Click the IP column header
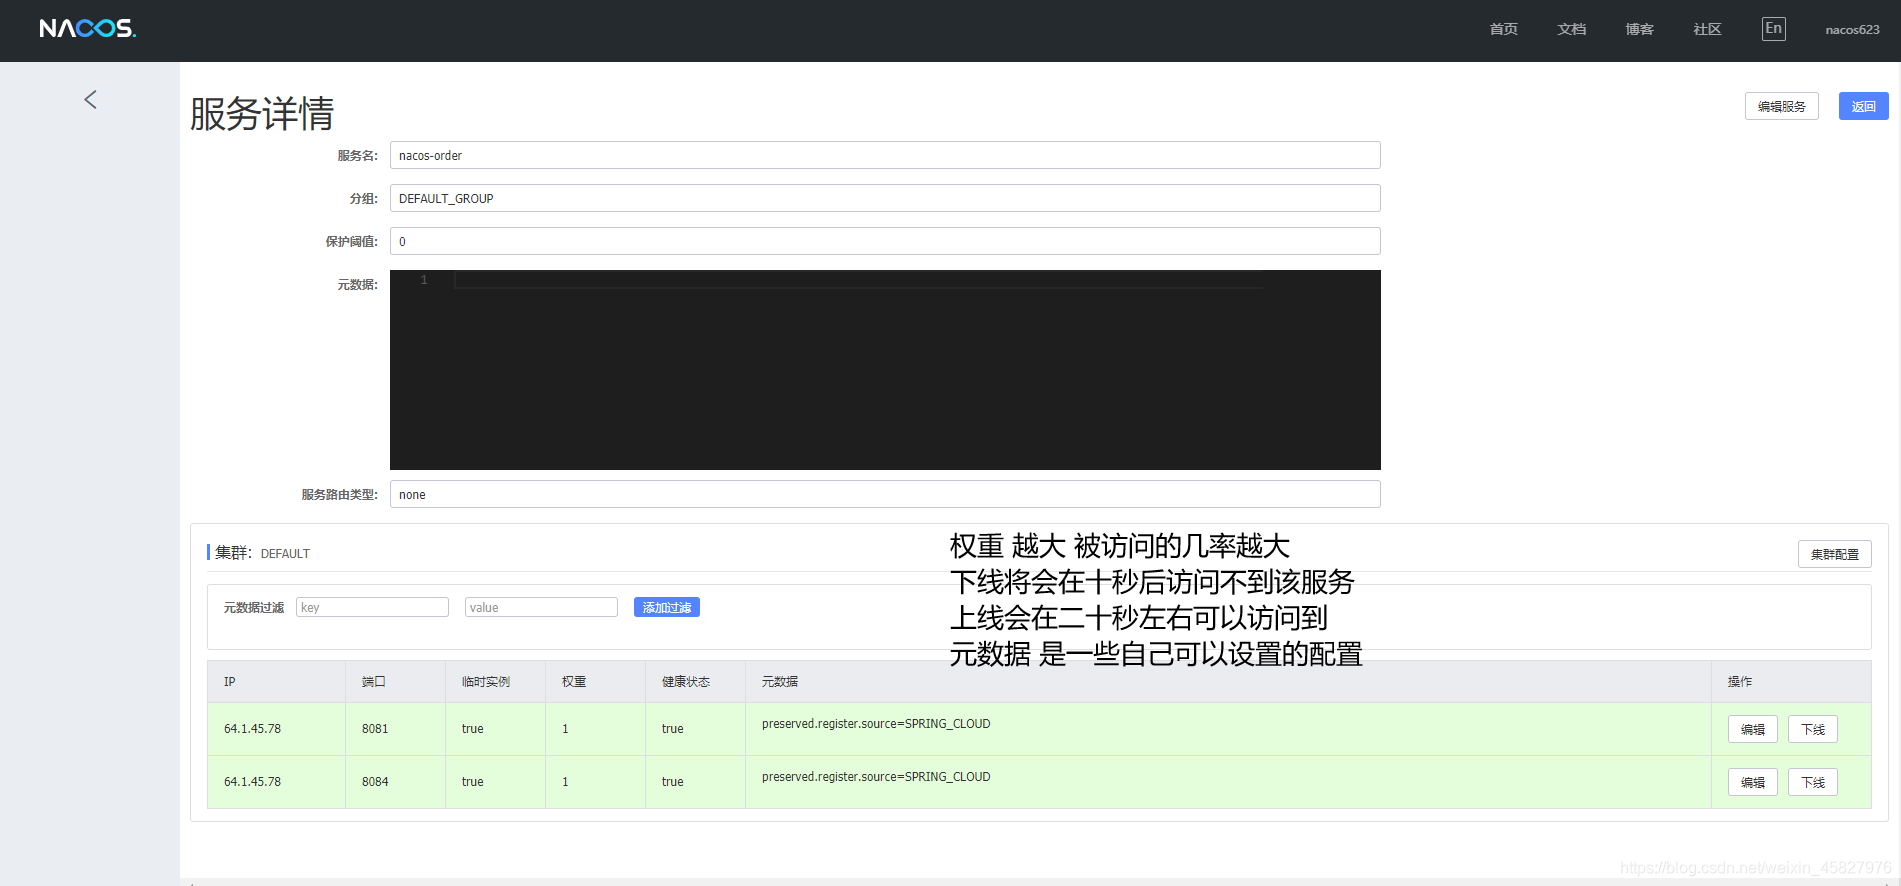This screenshot has width=1901, height=886. 277,681
